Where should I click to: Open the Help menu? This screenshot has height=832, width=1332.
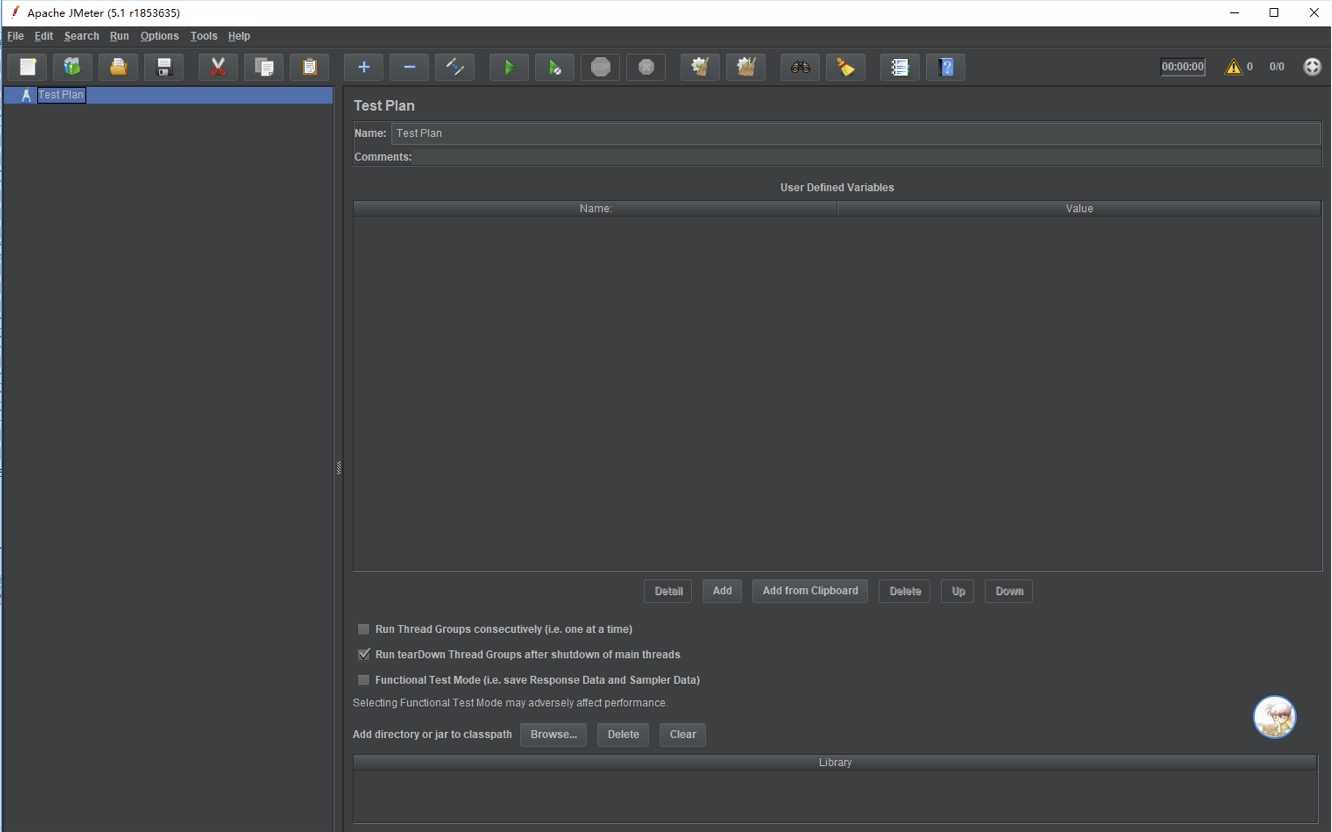tap(239, 36)
